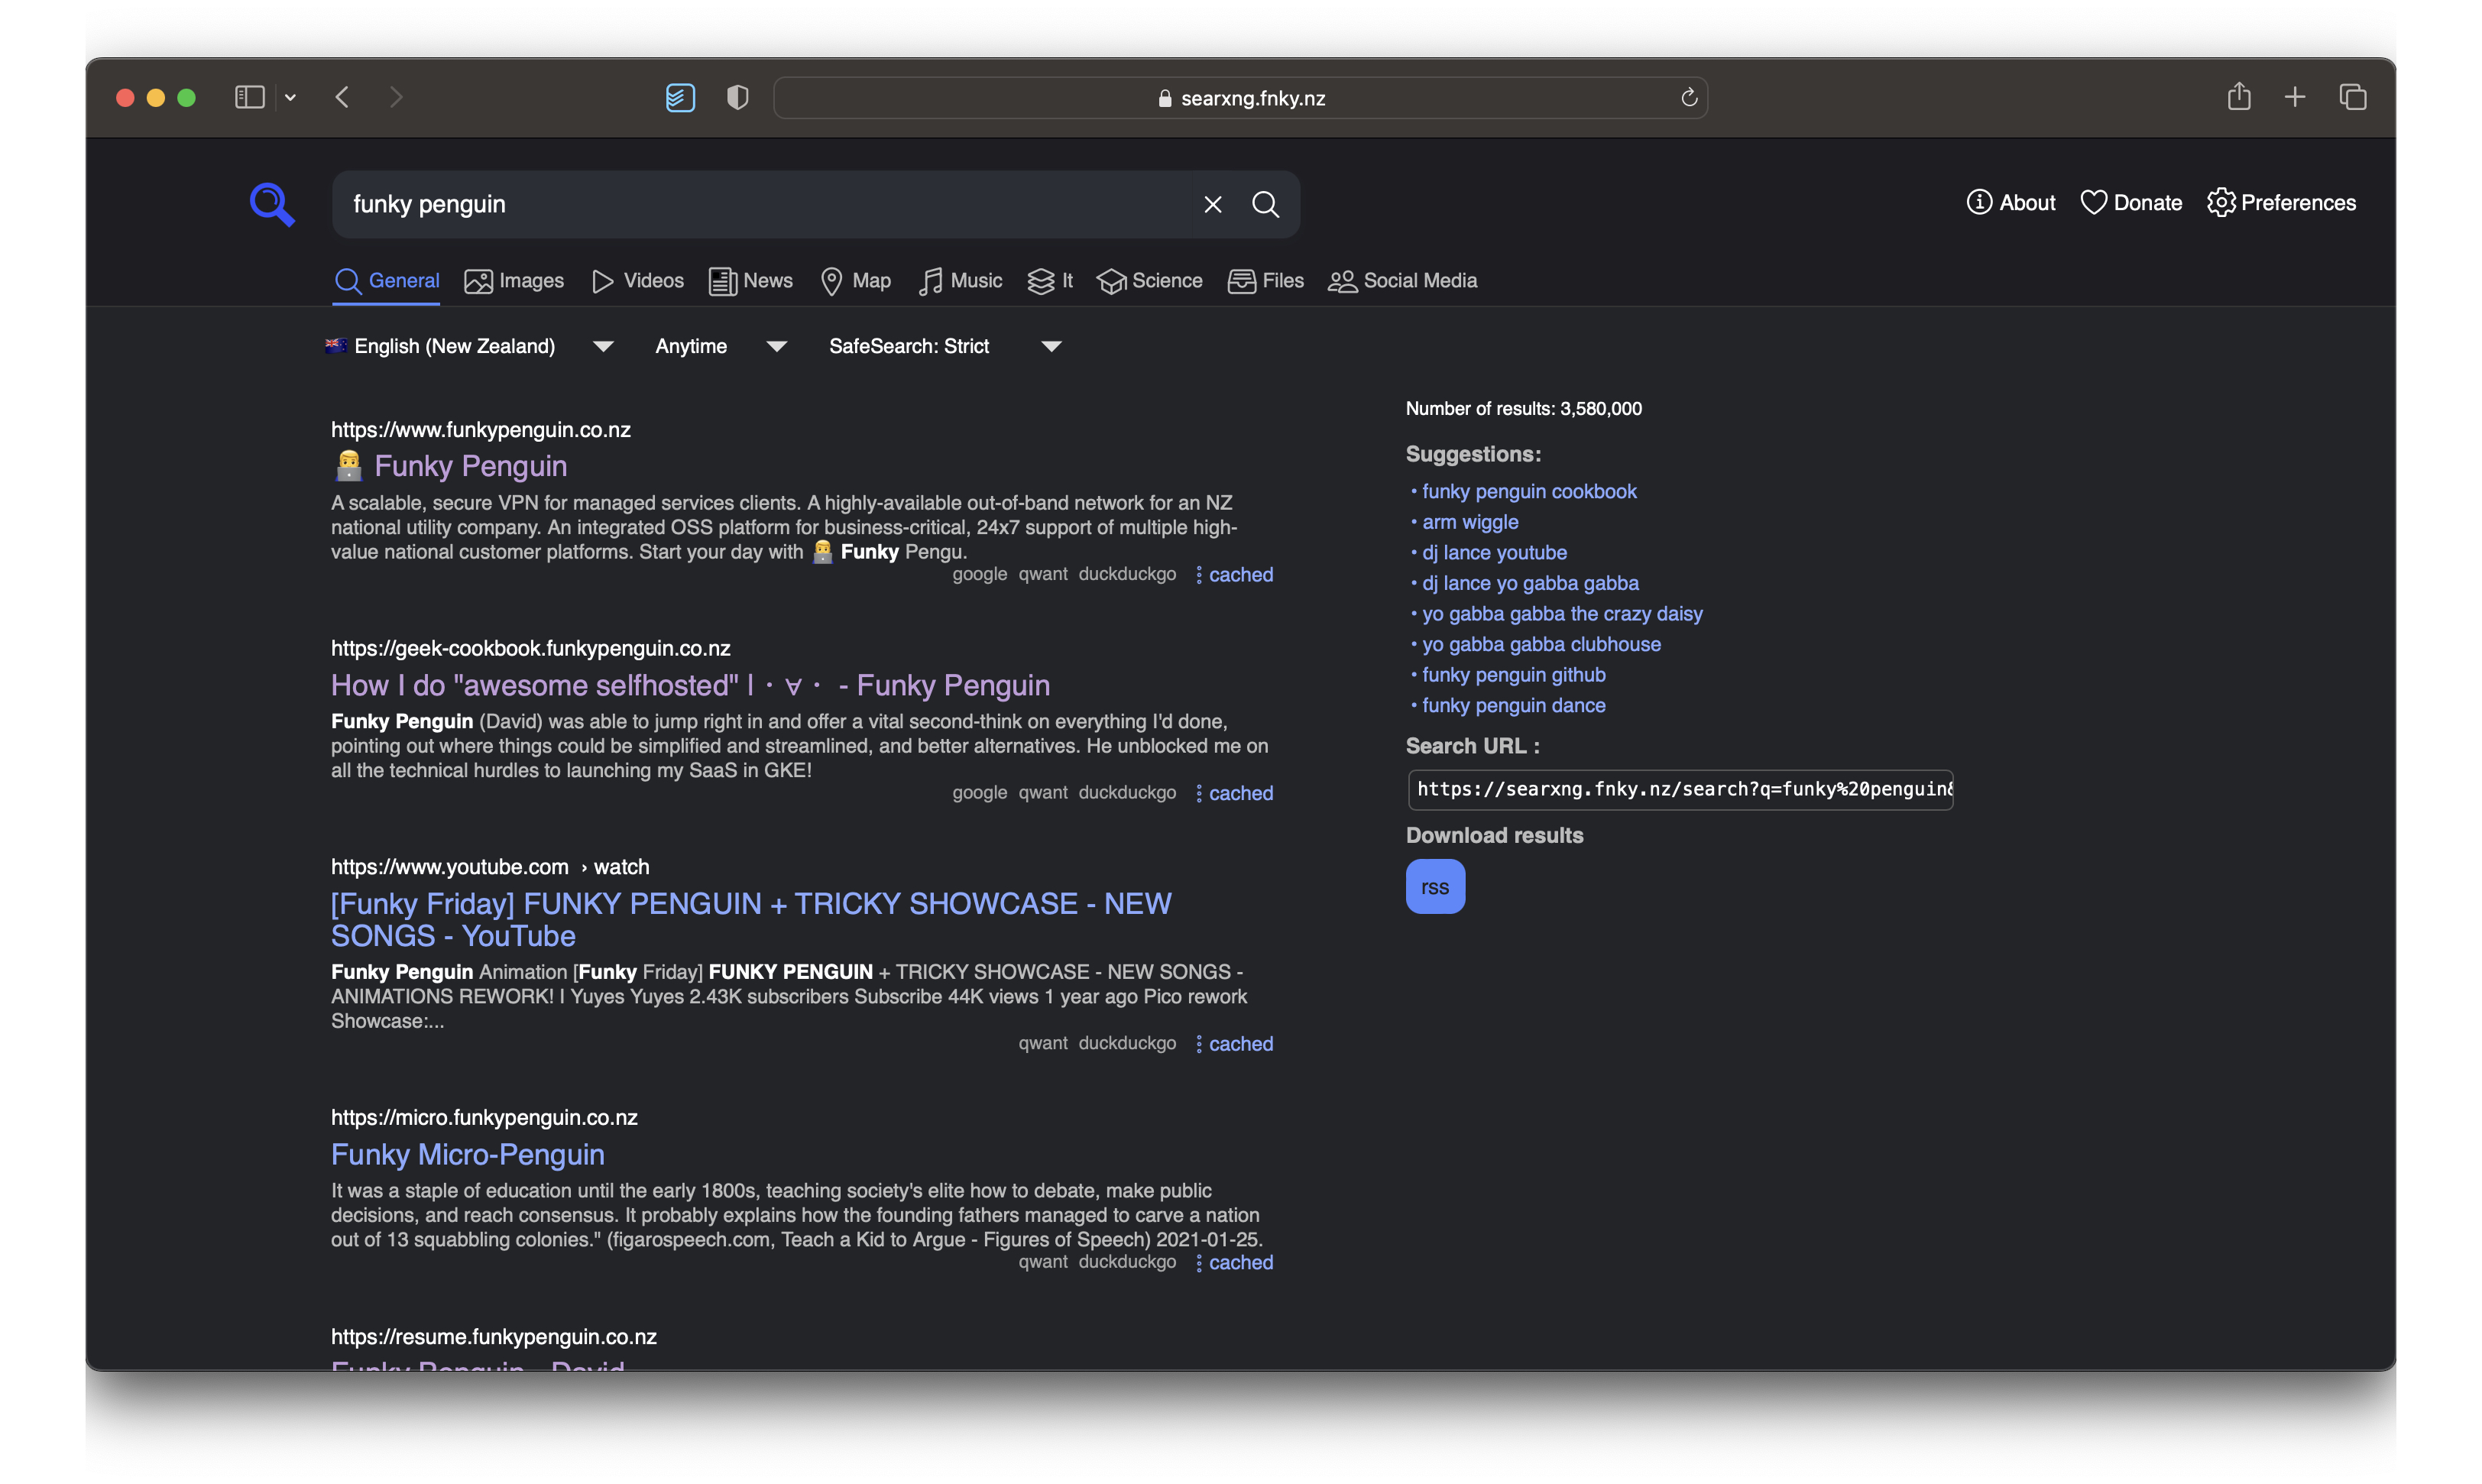Click the SearXNG magnifier logo

pos(272,204)
